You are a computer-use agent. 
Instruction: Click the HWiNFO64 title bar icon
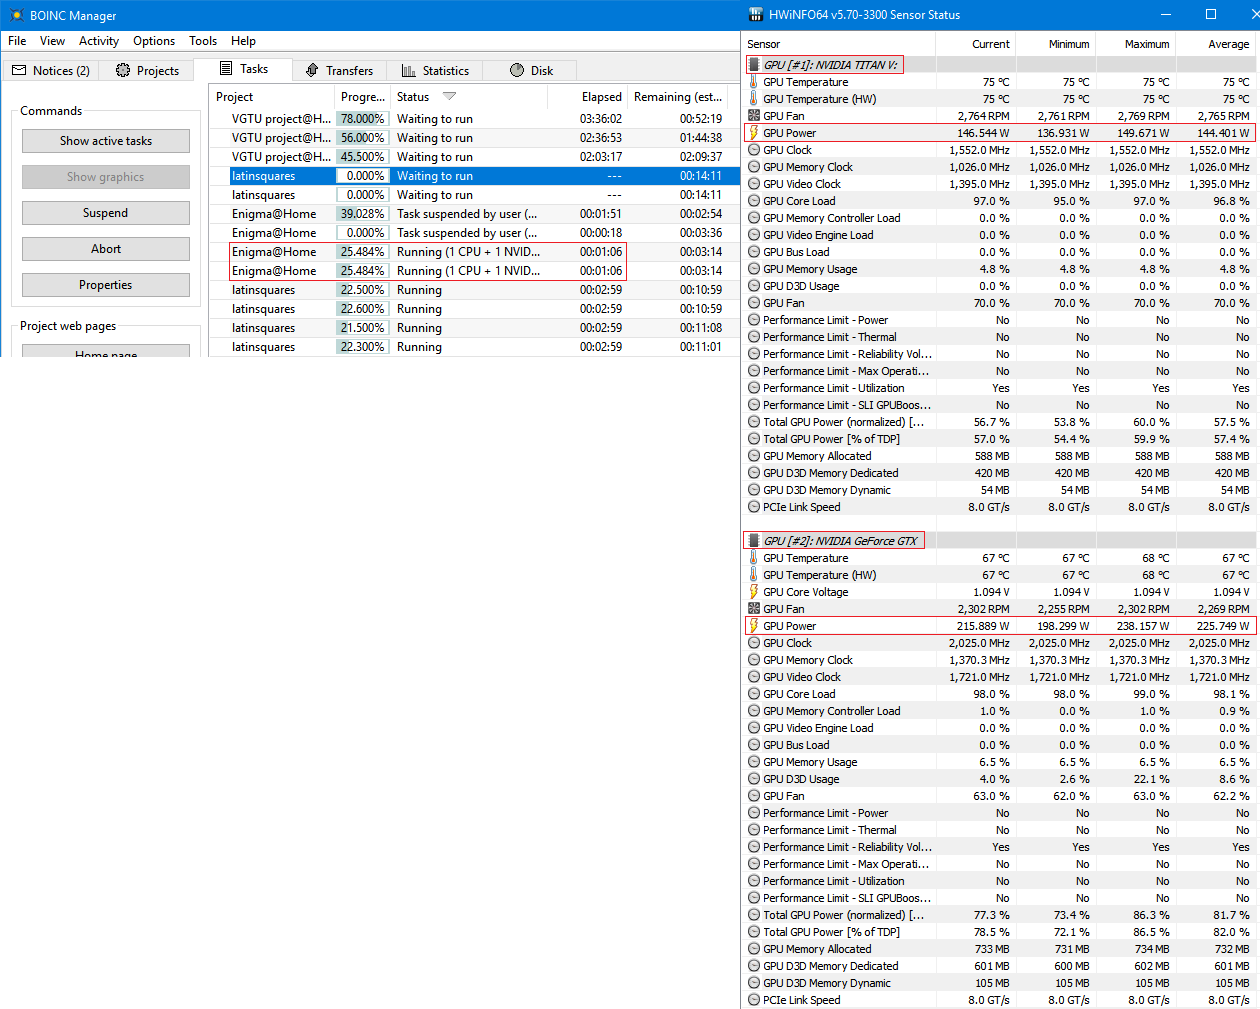click(756, 15)
